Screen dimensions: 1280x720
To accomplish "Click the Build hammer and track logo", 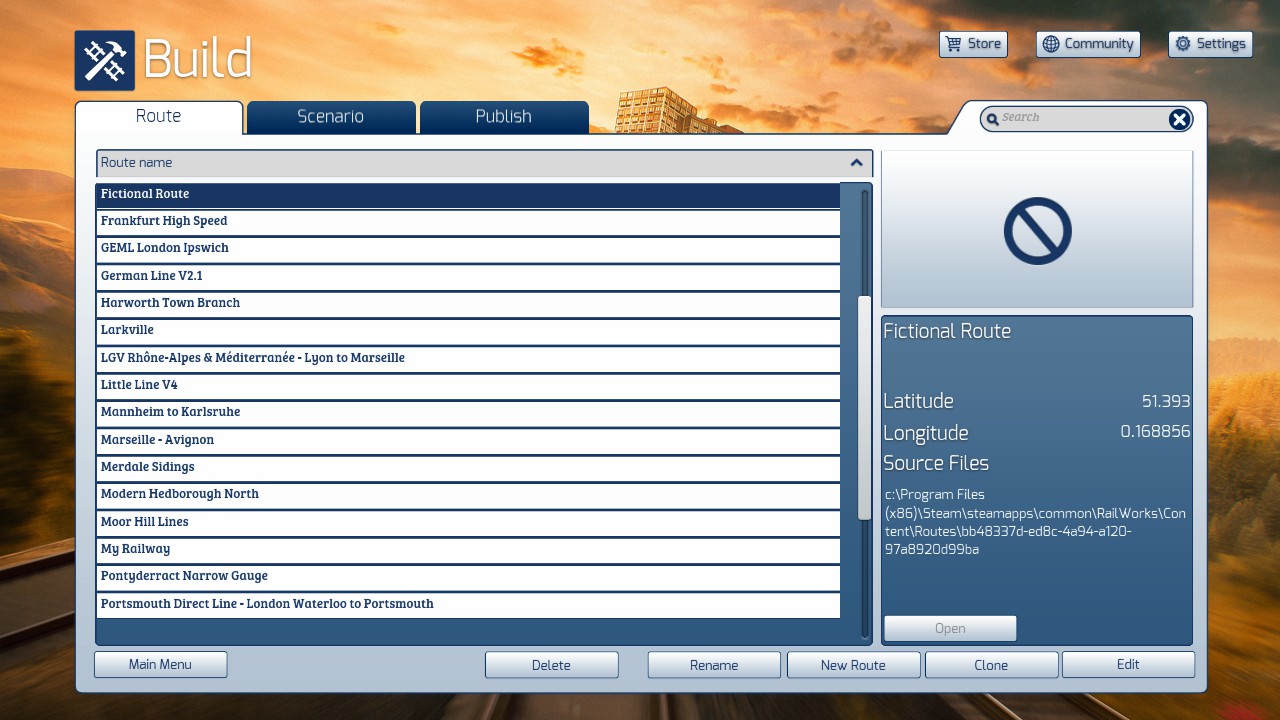I will click(104, 60).
